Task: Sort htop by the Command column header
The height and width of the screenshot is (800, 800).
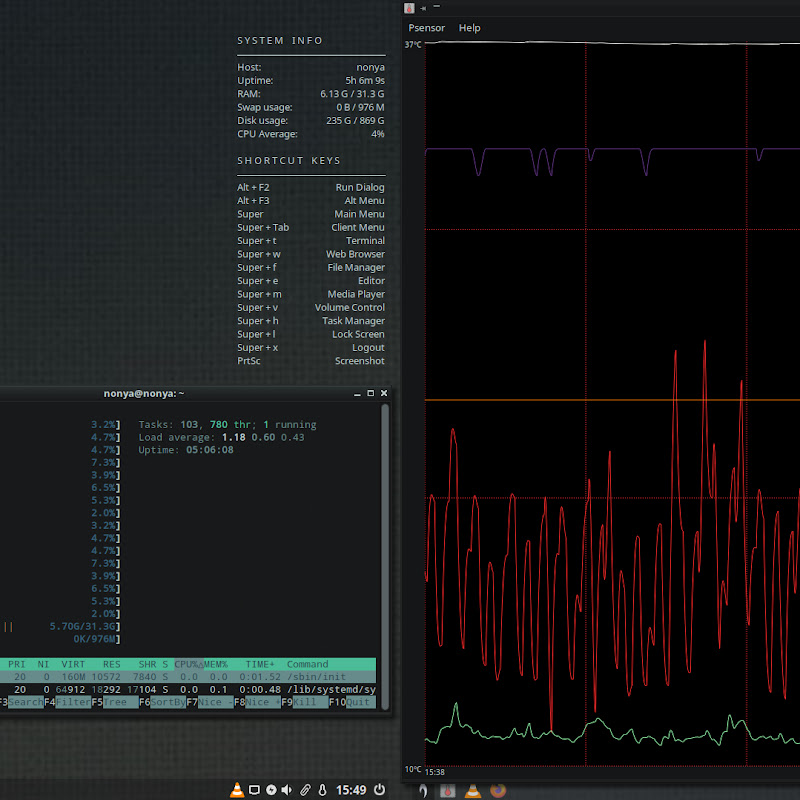Action: pyautogui.click(x=307, y=664)
